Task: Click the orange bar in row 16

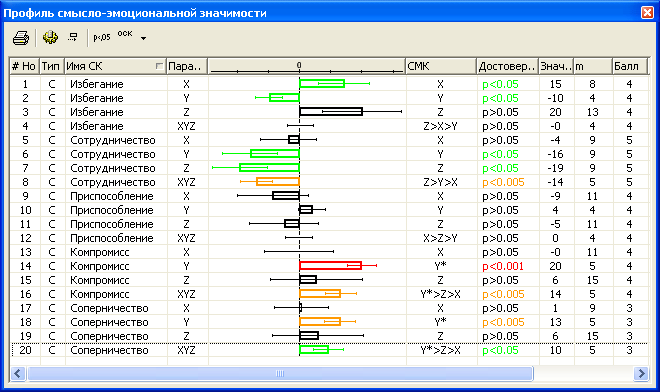Action: 320,293
